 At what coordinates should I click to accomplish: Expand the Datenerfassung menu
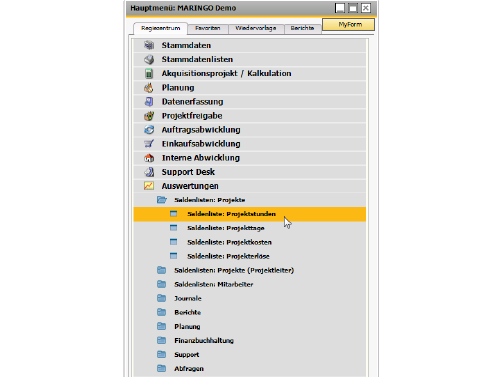(250, 101)
